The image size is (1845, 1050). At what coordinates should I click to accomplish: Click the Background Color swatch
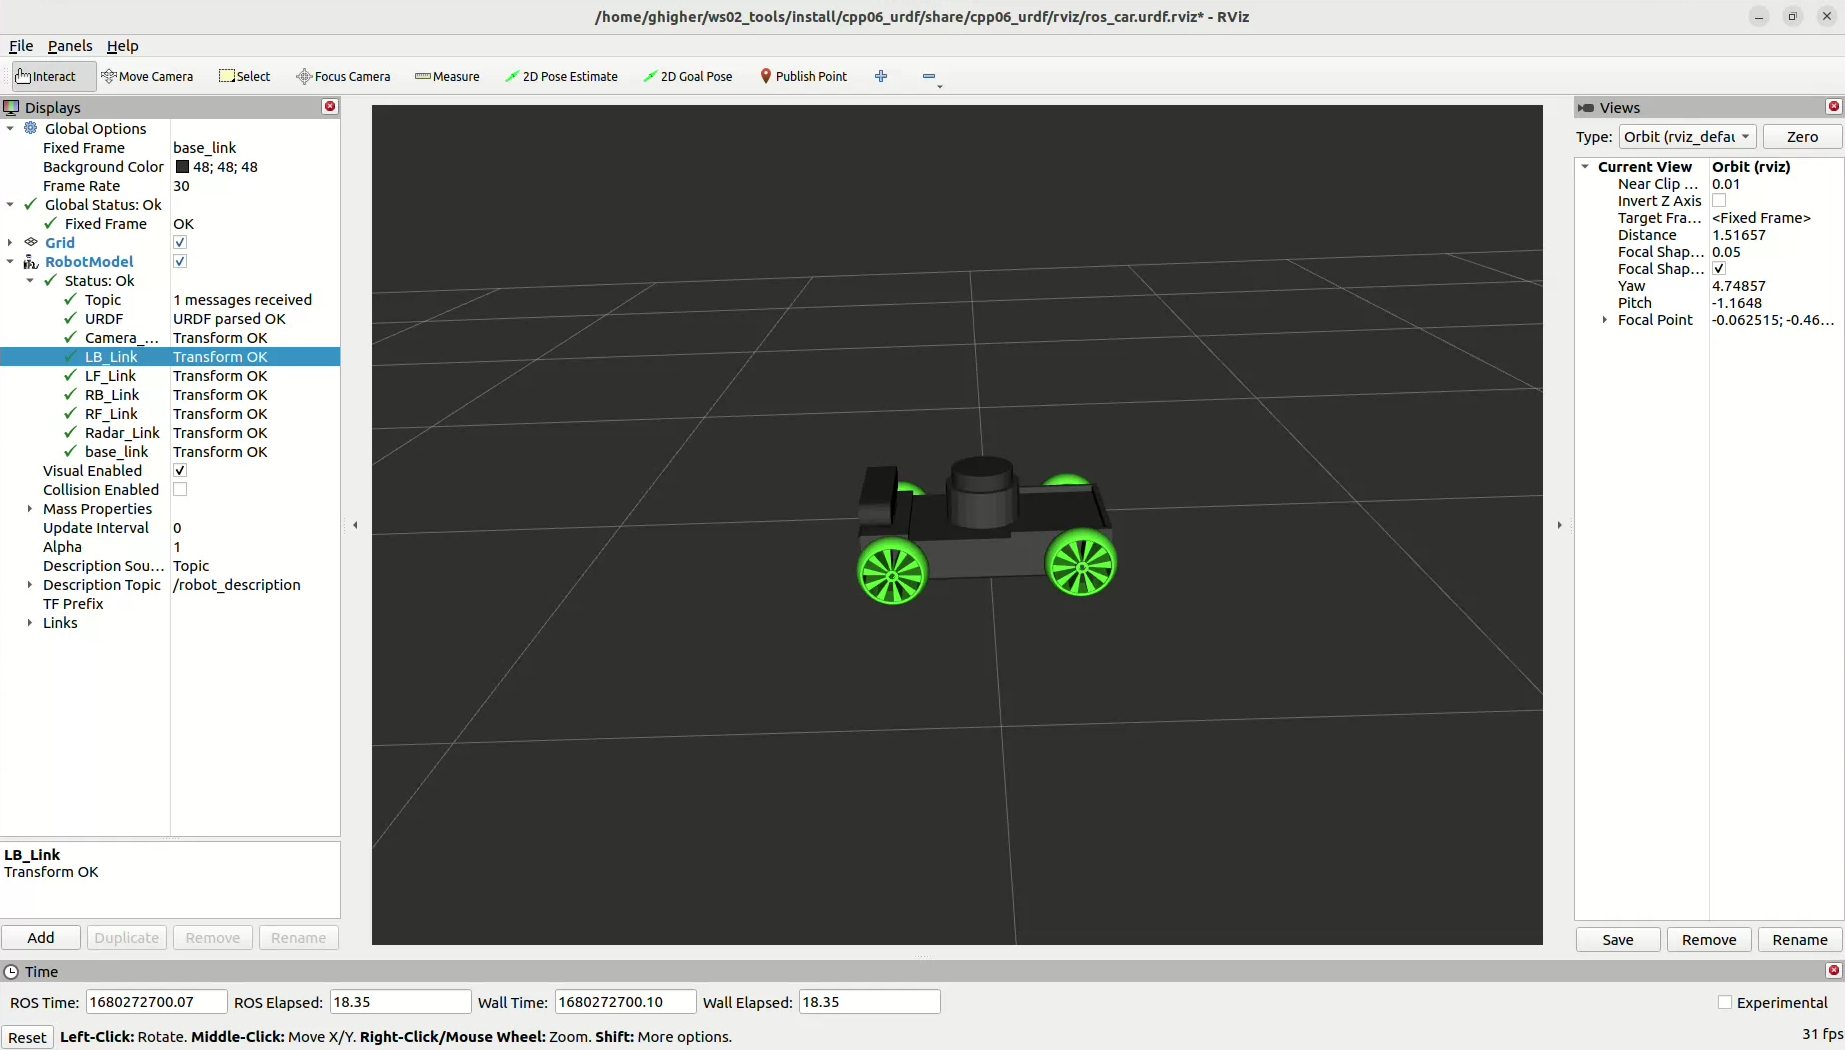(x=182, y=167)
